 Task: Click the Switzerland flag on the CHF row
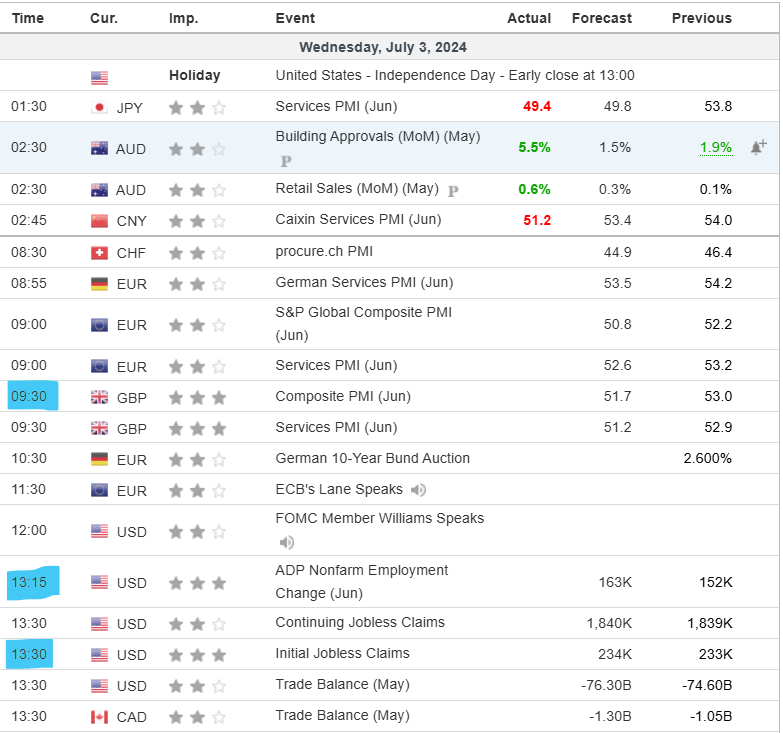click(x=99, y=253)
